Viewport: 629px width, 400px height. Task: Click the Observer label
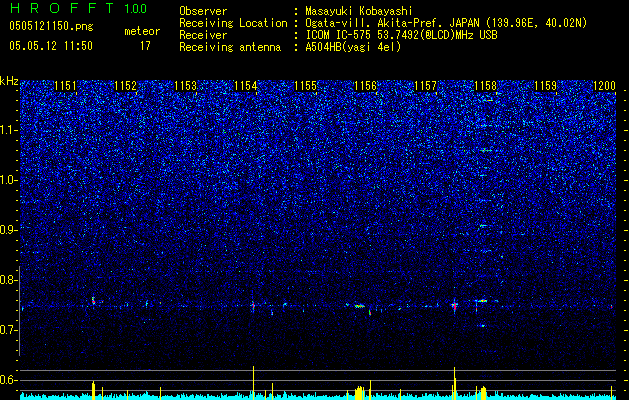[203, 11]
